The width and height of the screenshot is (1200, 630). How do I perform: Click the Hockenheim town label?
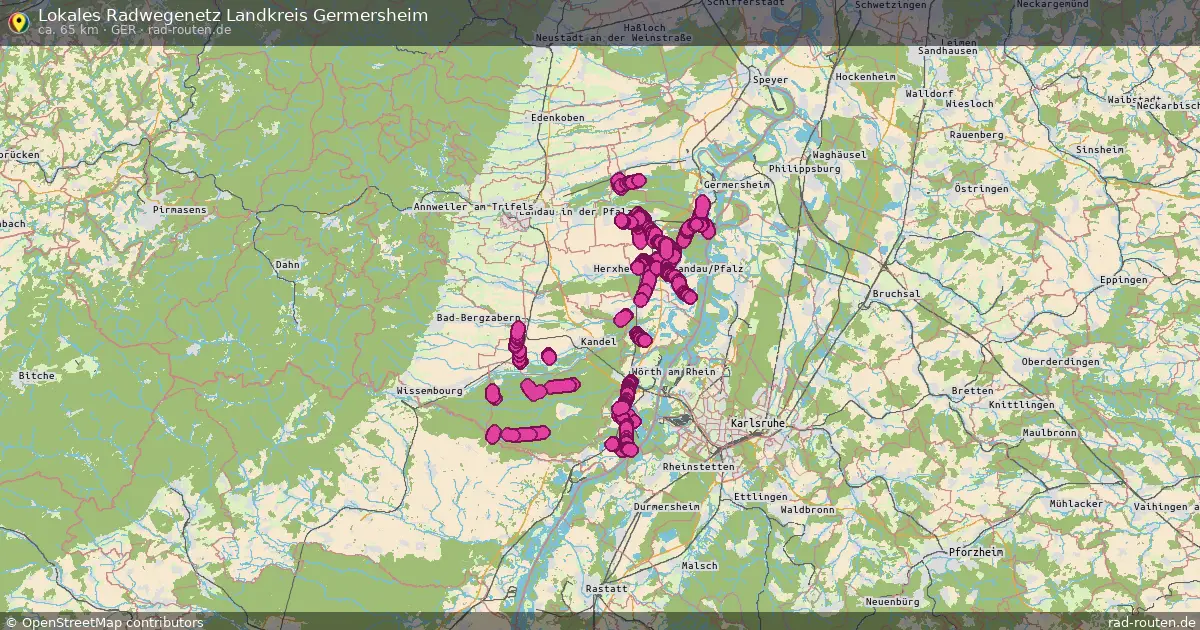(866, 76)
